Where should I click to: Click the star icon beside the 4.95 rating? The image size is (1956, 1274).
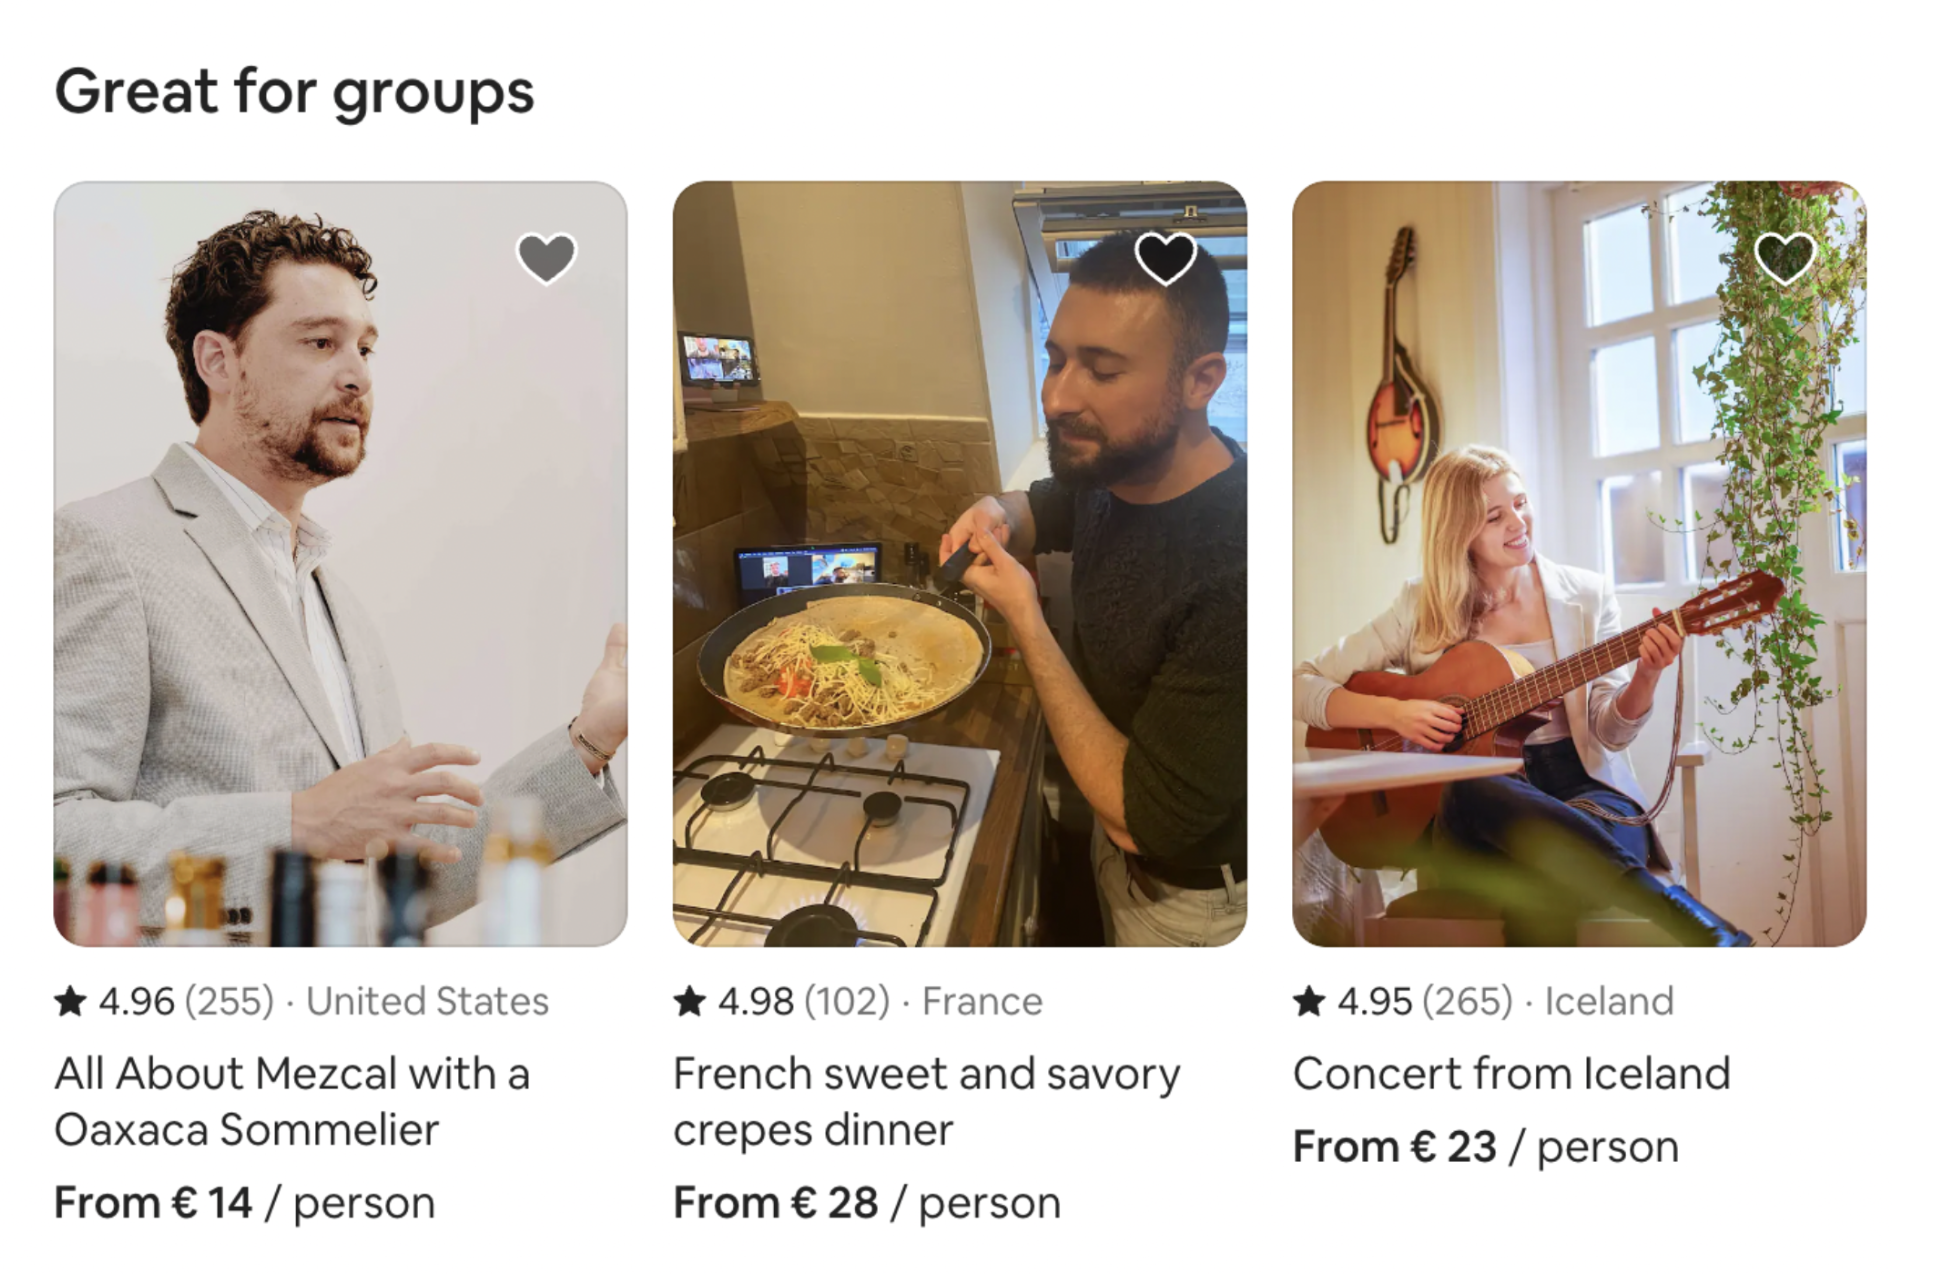[x=1309, y=1001]
